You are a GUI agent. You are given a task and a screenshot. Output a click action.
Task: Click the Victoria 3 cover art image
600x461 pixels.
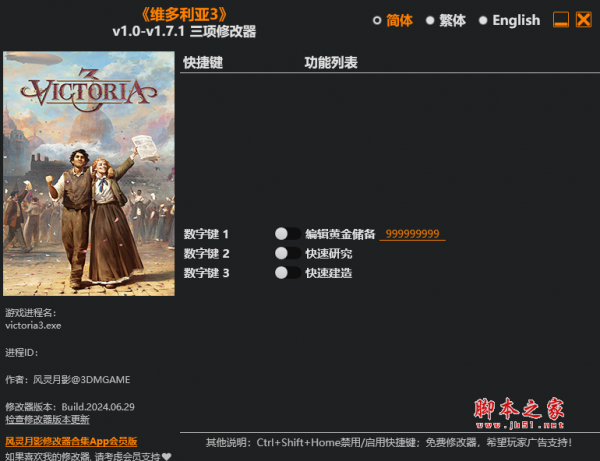[89, 174]
